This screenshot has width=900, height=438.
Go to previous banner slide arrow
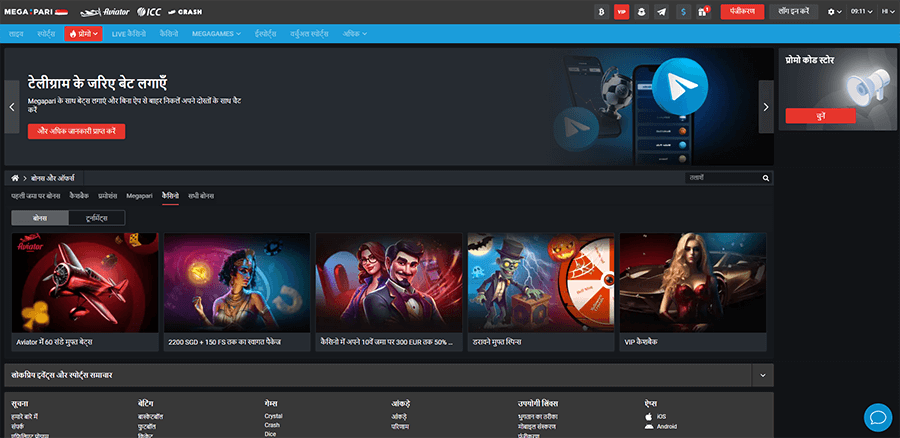coord(11,107)
